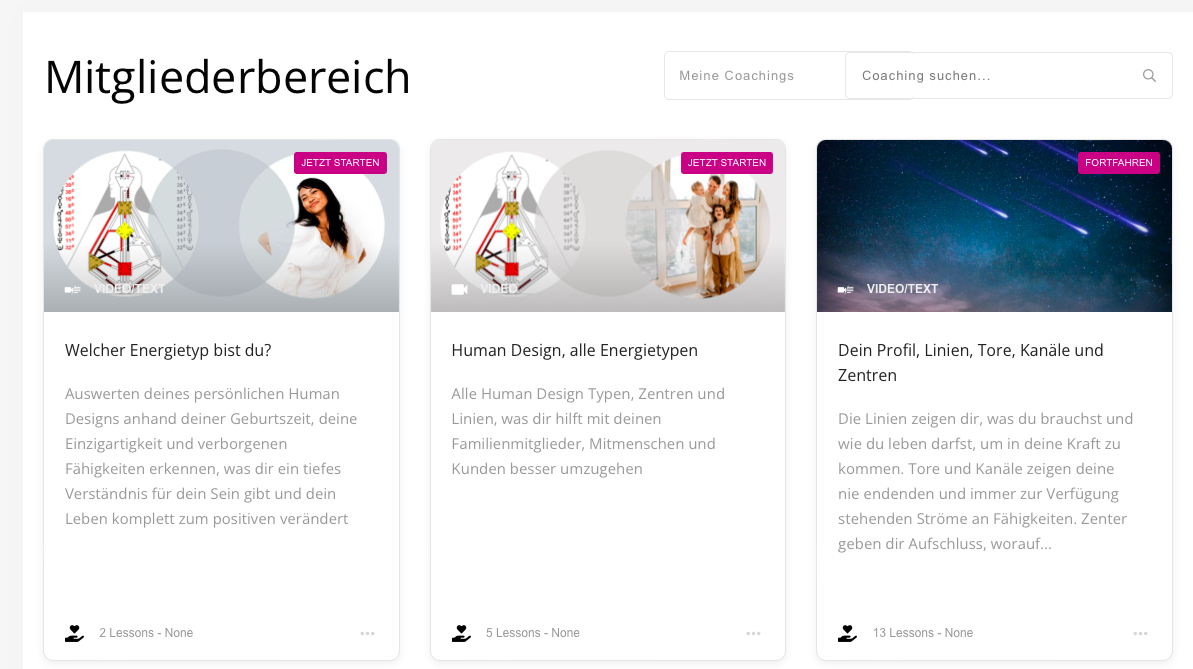Screen dimensions: 1193x669
Task: Select the meteor shower night sky thumbnail
Action: point(994,225)
